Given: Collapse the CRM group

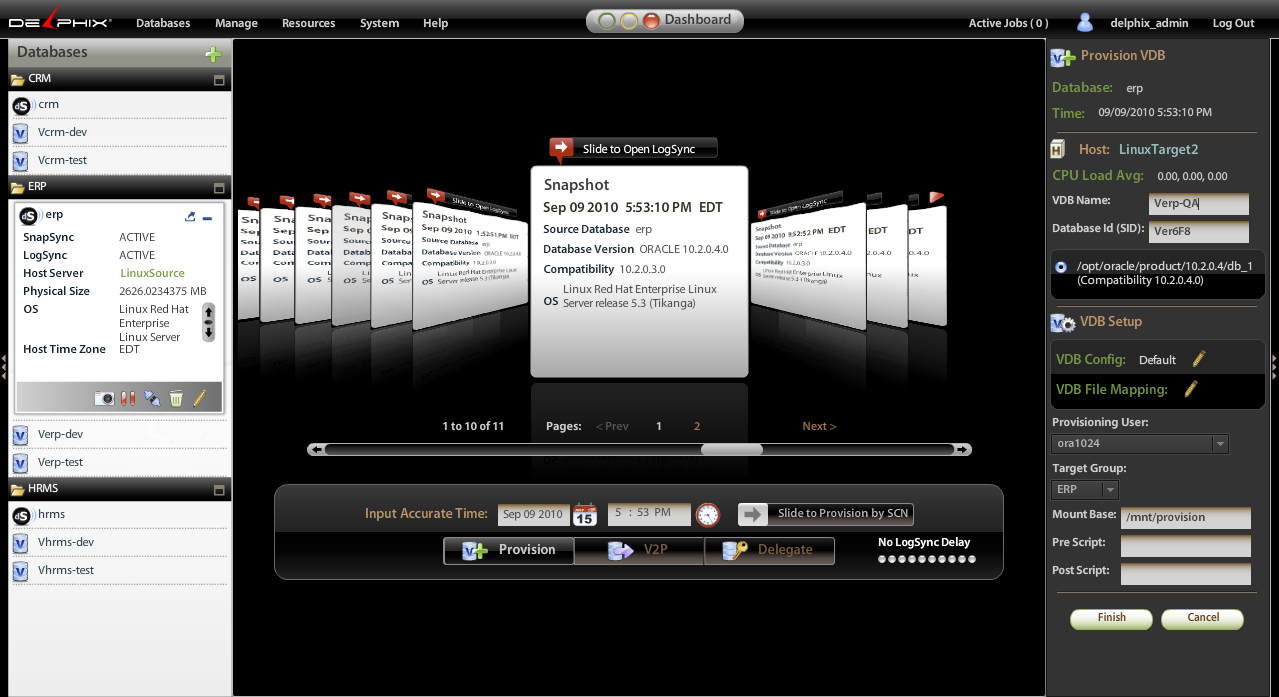Looking at the screenshot, I should tap(220, 80).
